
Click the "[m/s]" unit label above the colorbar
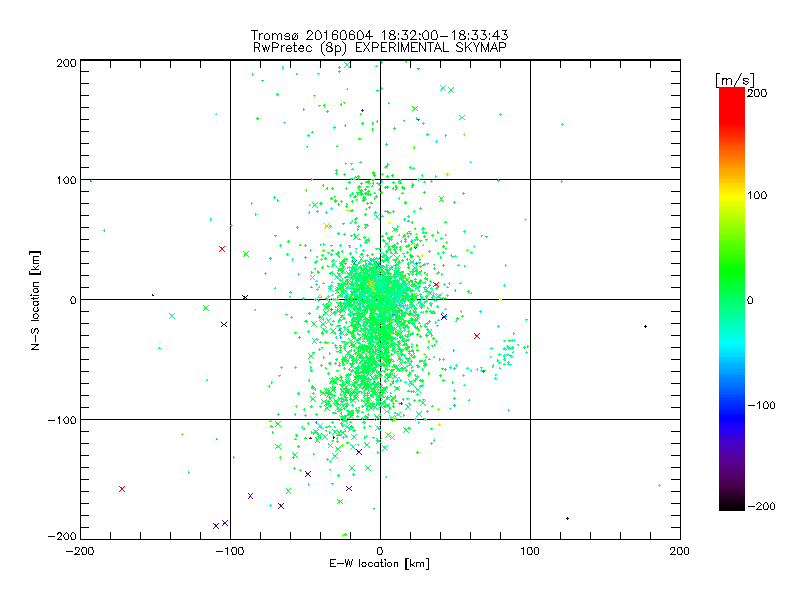(735, 80)
